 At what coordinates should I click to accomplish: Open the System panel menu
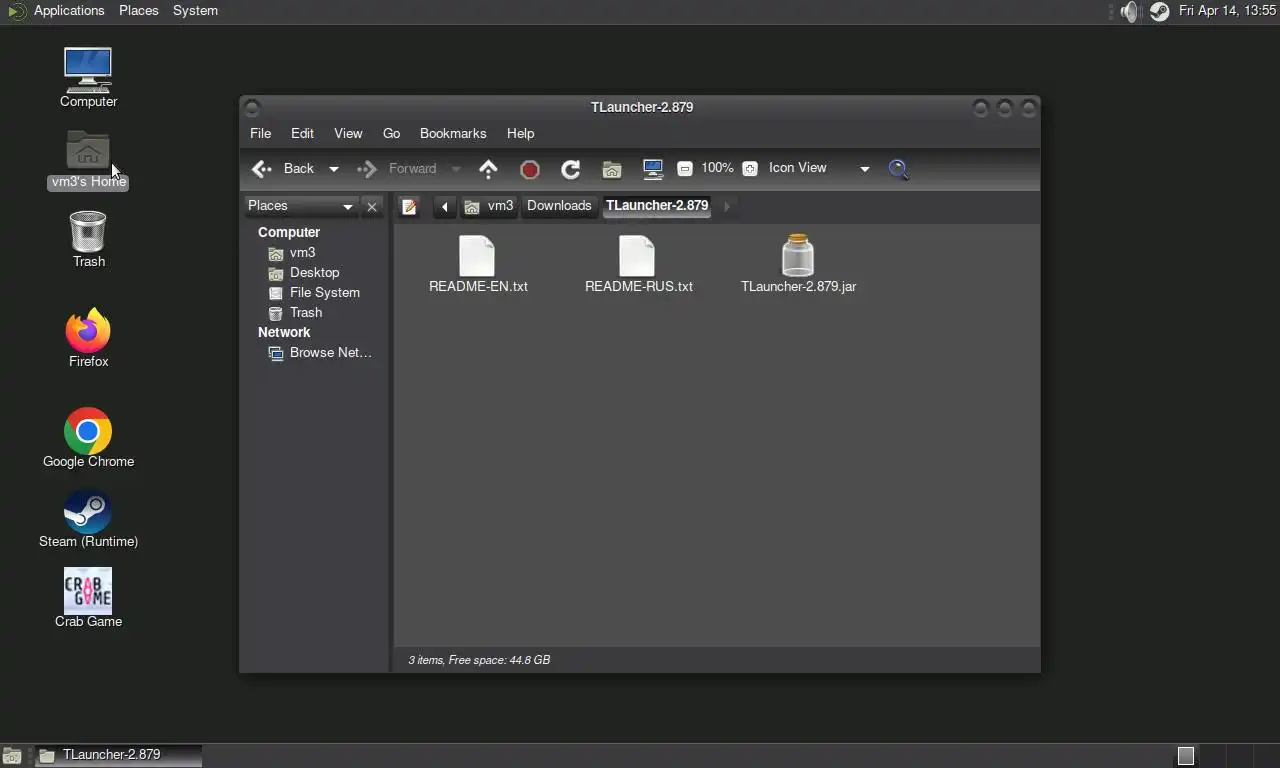tap(195, 11)
